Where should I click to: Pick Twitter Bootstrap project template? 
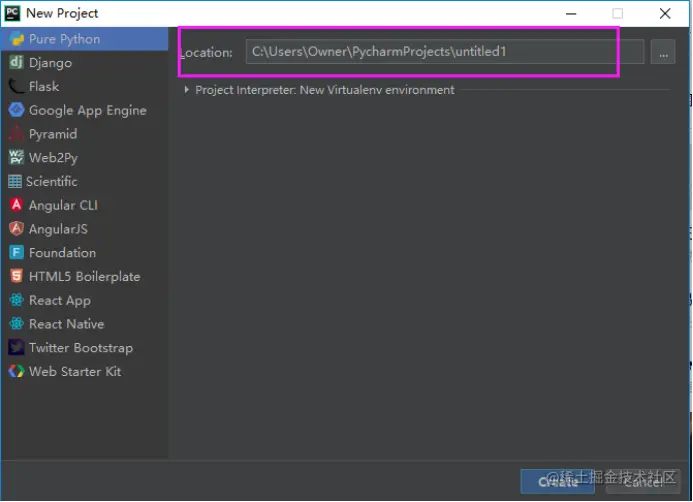[80, 348]
